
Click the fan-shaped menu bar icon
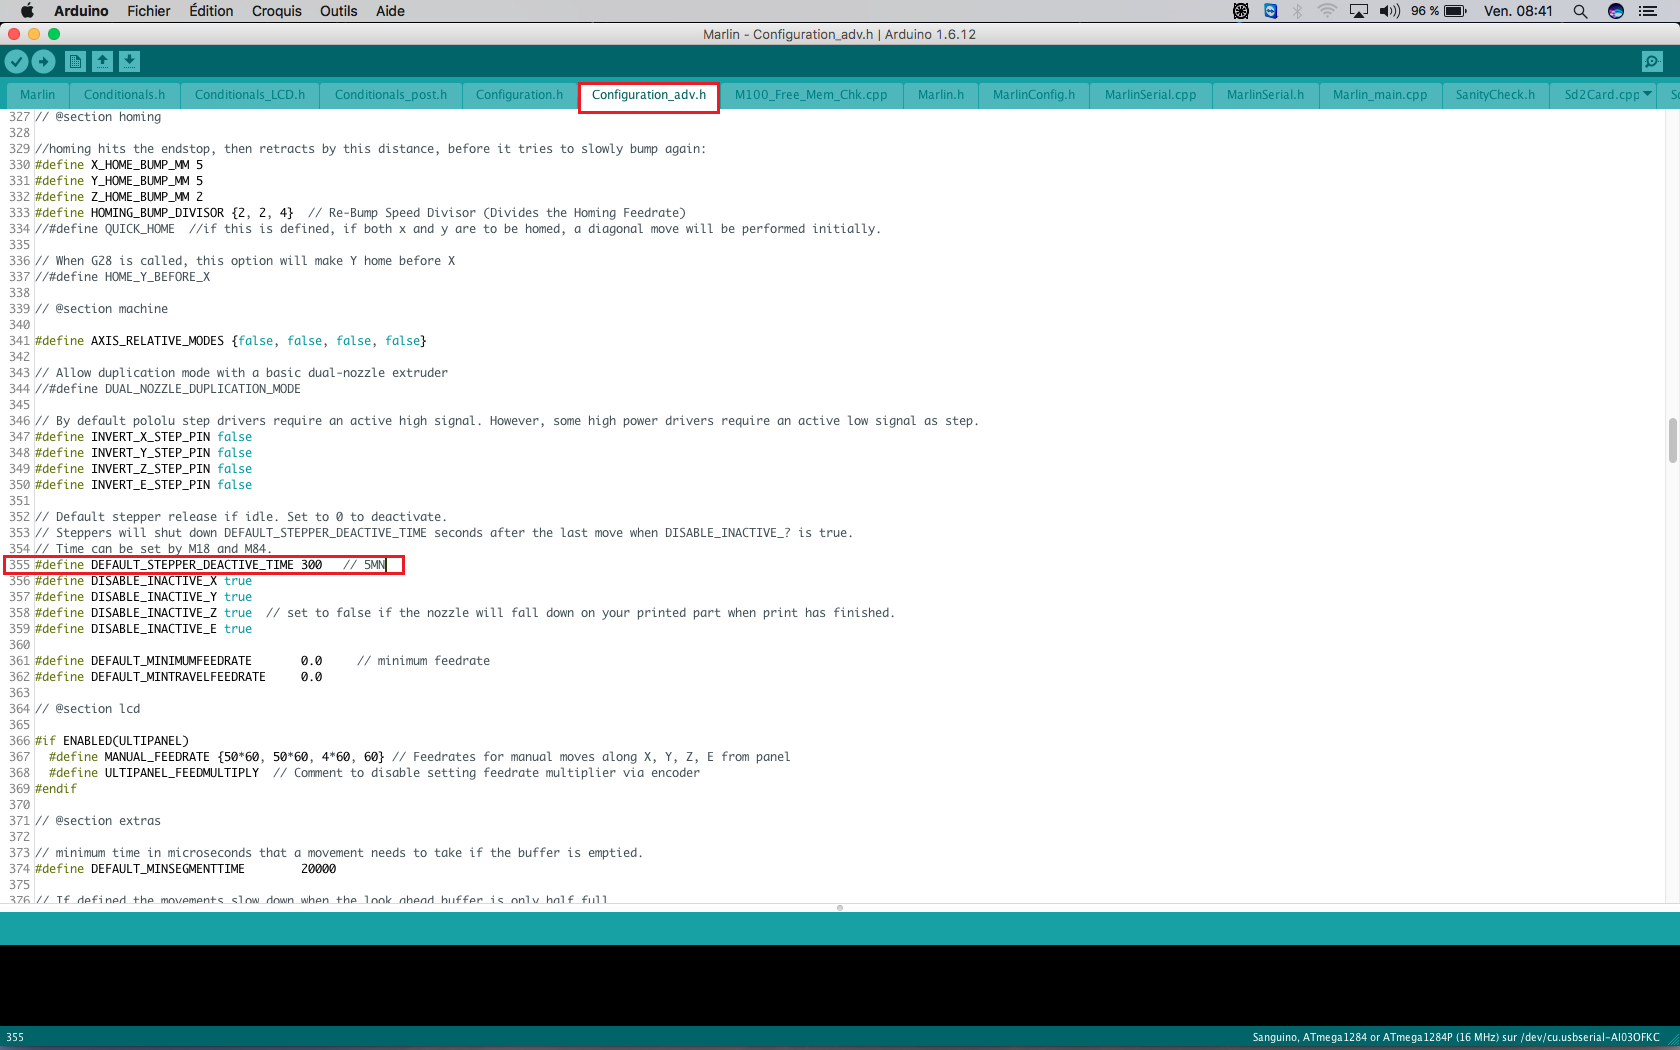pyautogui.click(x=1241, y=11)
